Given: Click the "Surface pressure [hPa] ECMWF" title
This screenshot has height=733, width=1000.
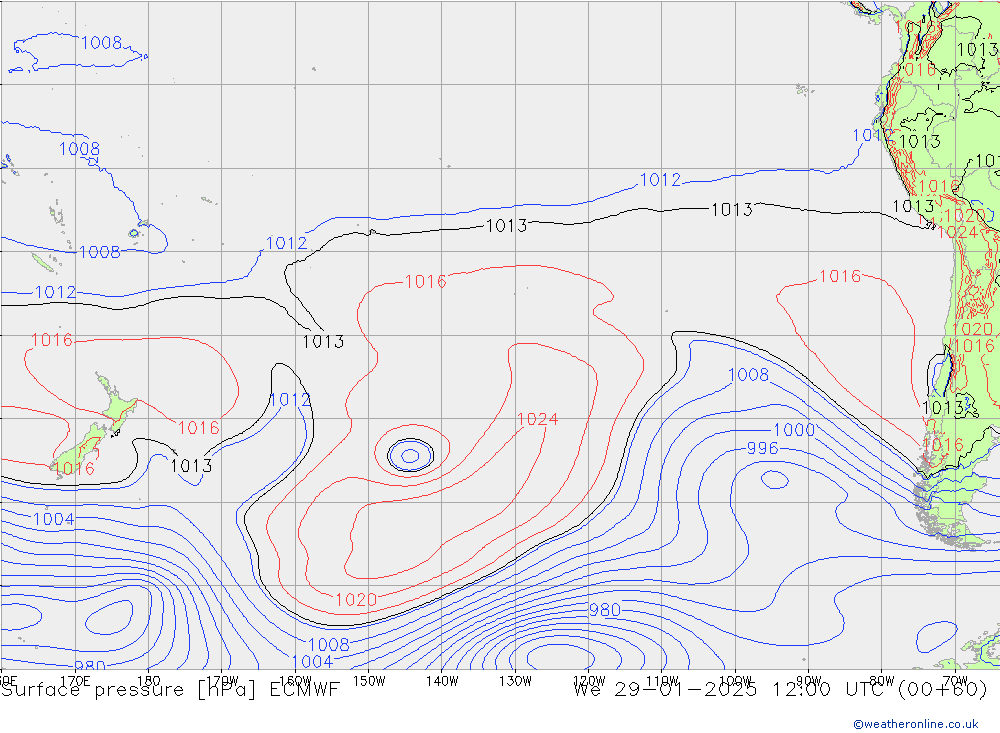Looking at the screenshot, I should click(x=170, y=690).
